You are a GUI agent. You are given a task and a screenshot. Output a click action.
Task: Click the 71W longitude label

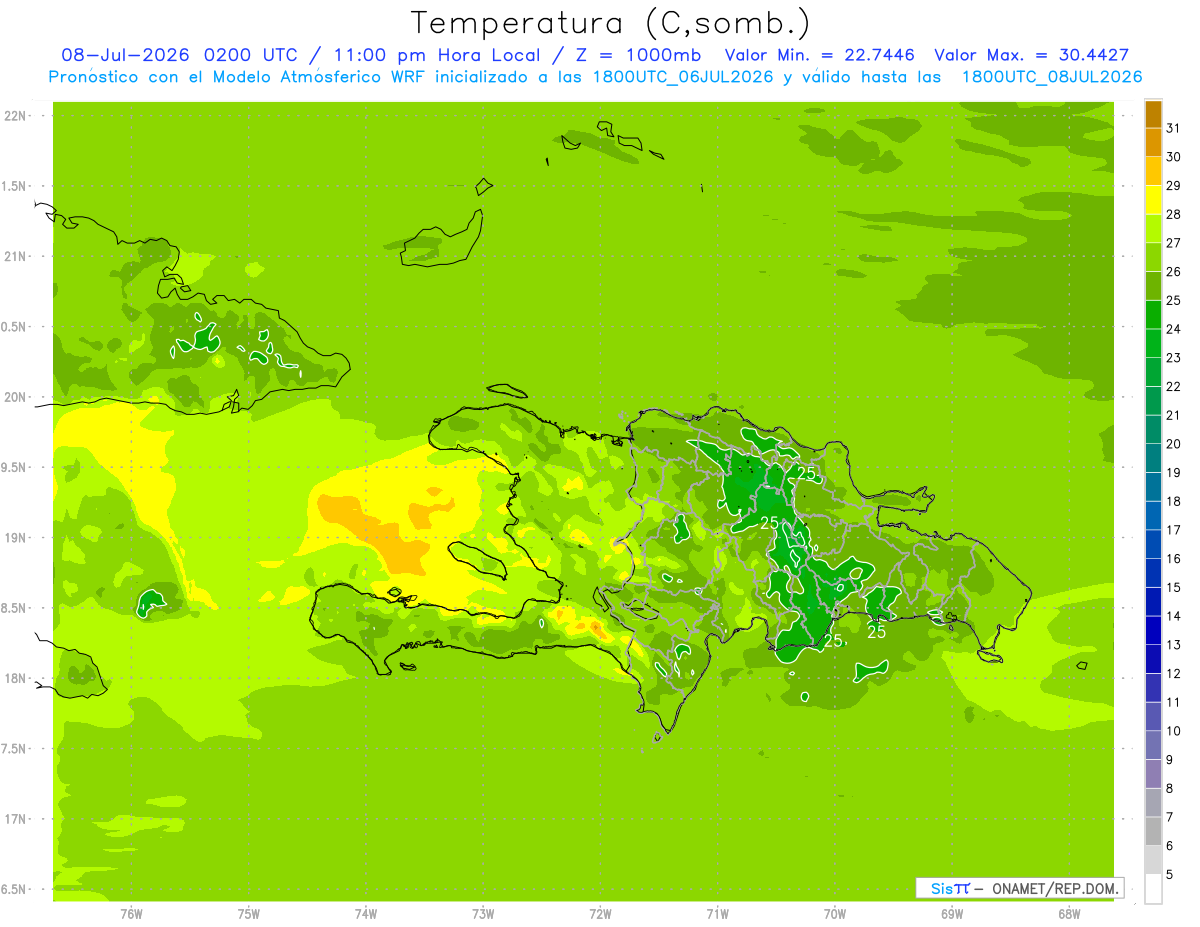point(717,914)
